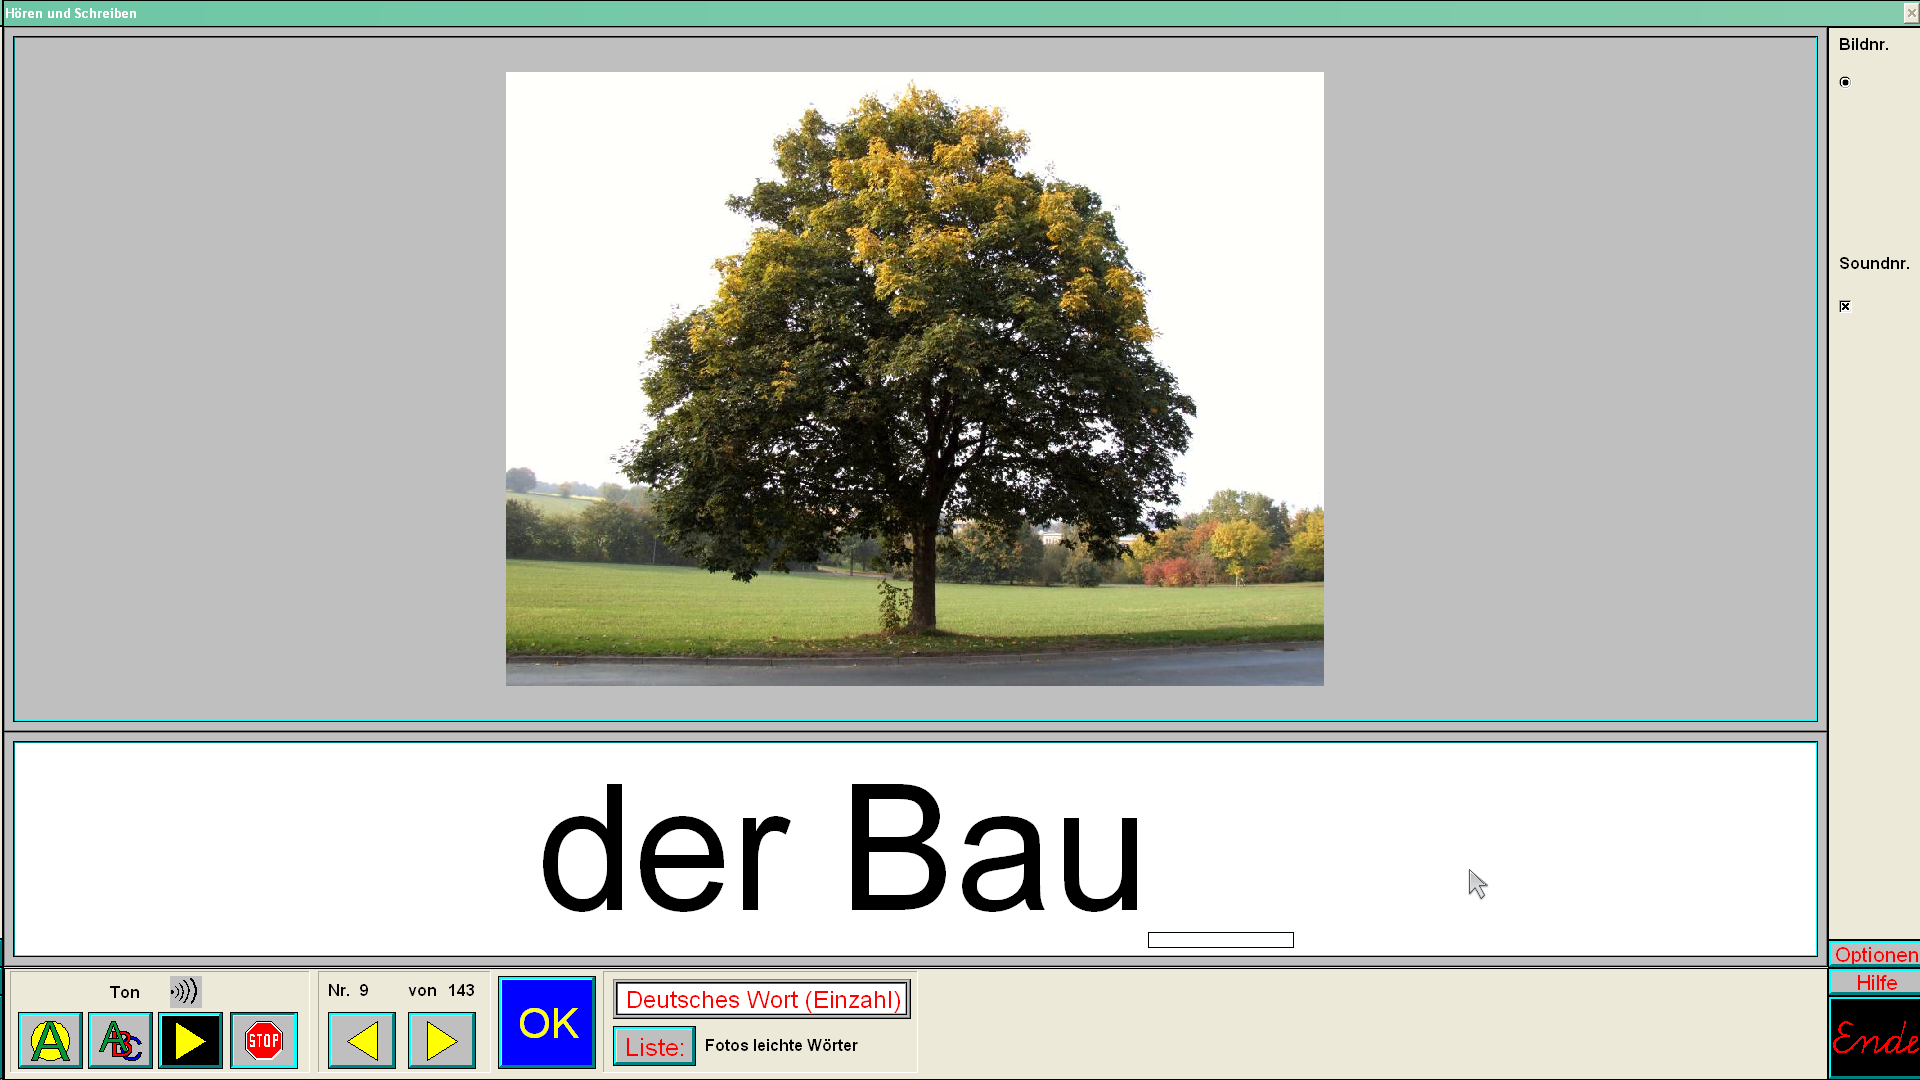
Task: Select the Bildnr. radio button
Action: coord(1845,83)
